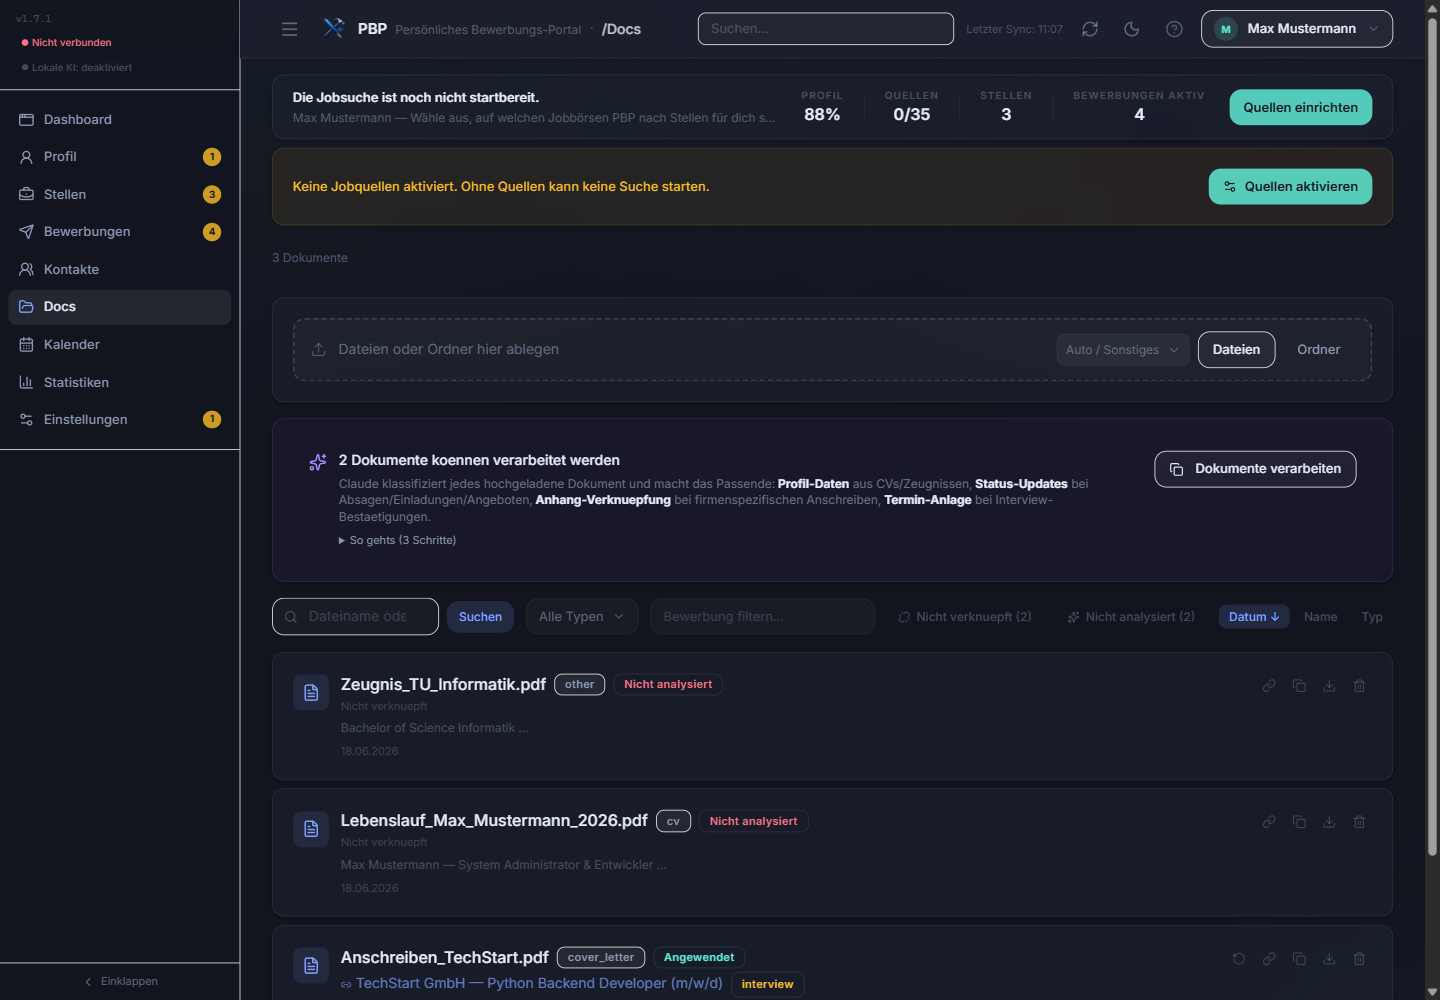Expand So gehts (3 Schritte)
1440x1000 pixels.
click(397, 540)
